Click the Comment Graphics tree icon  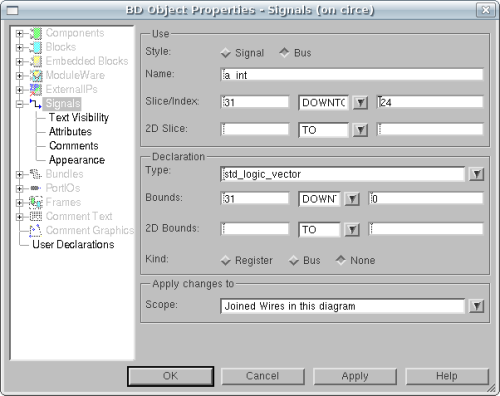tap(36, 230)
